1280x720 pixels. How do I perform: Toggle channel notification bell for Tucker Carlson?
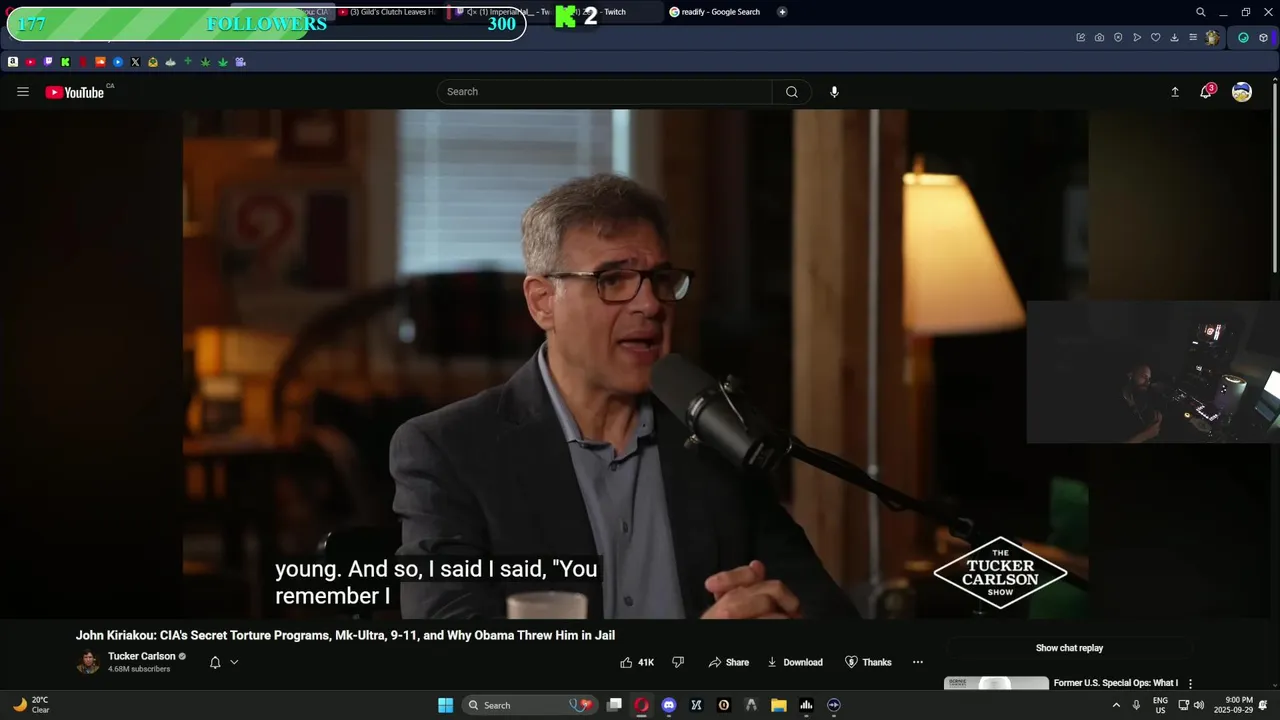pyautogui.click(x=214, y=662)
